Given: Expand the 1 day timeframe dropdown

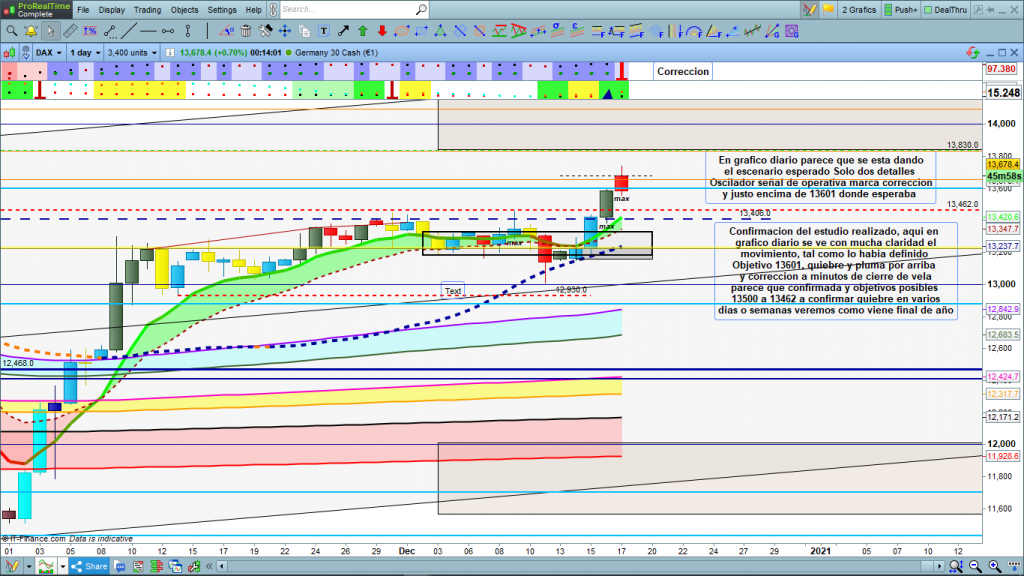Looking at the screenshot, I should coord(85,51).
